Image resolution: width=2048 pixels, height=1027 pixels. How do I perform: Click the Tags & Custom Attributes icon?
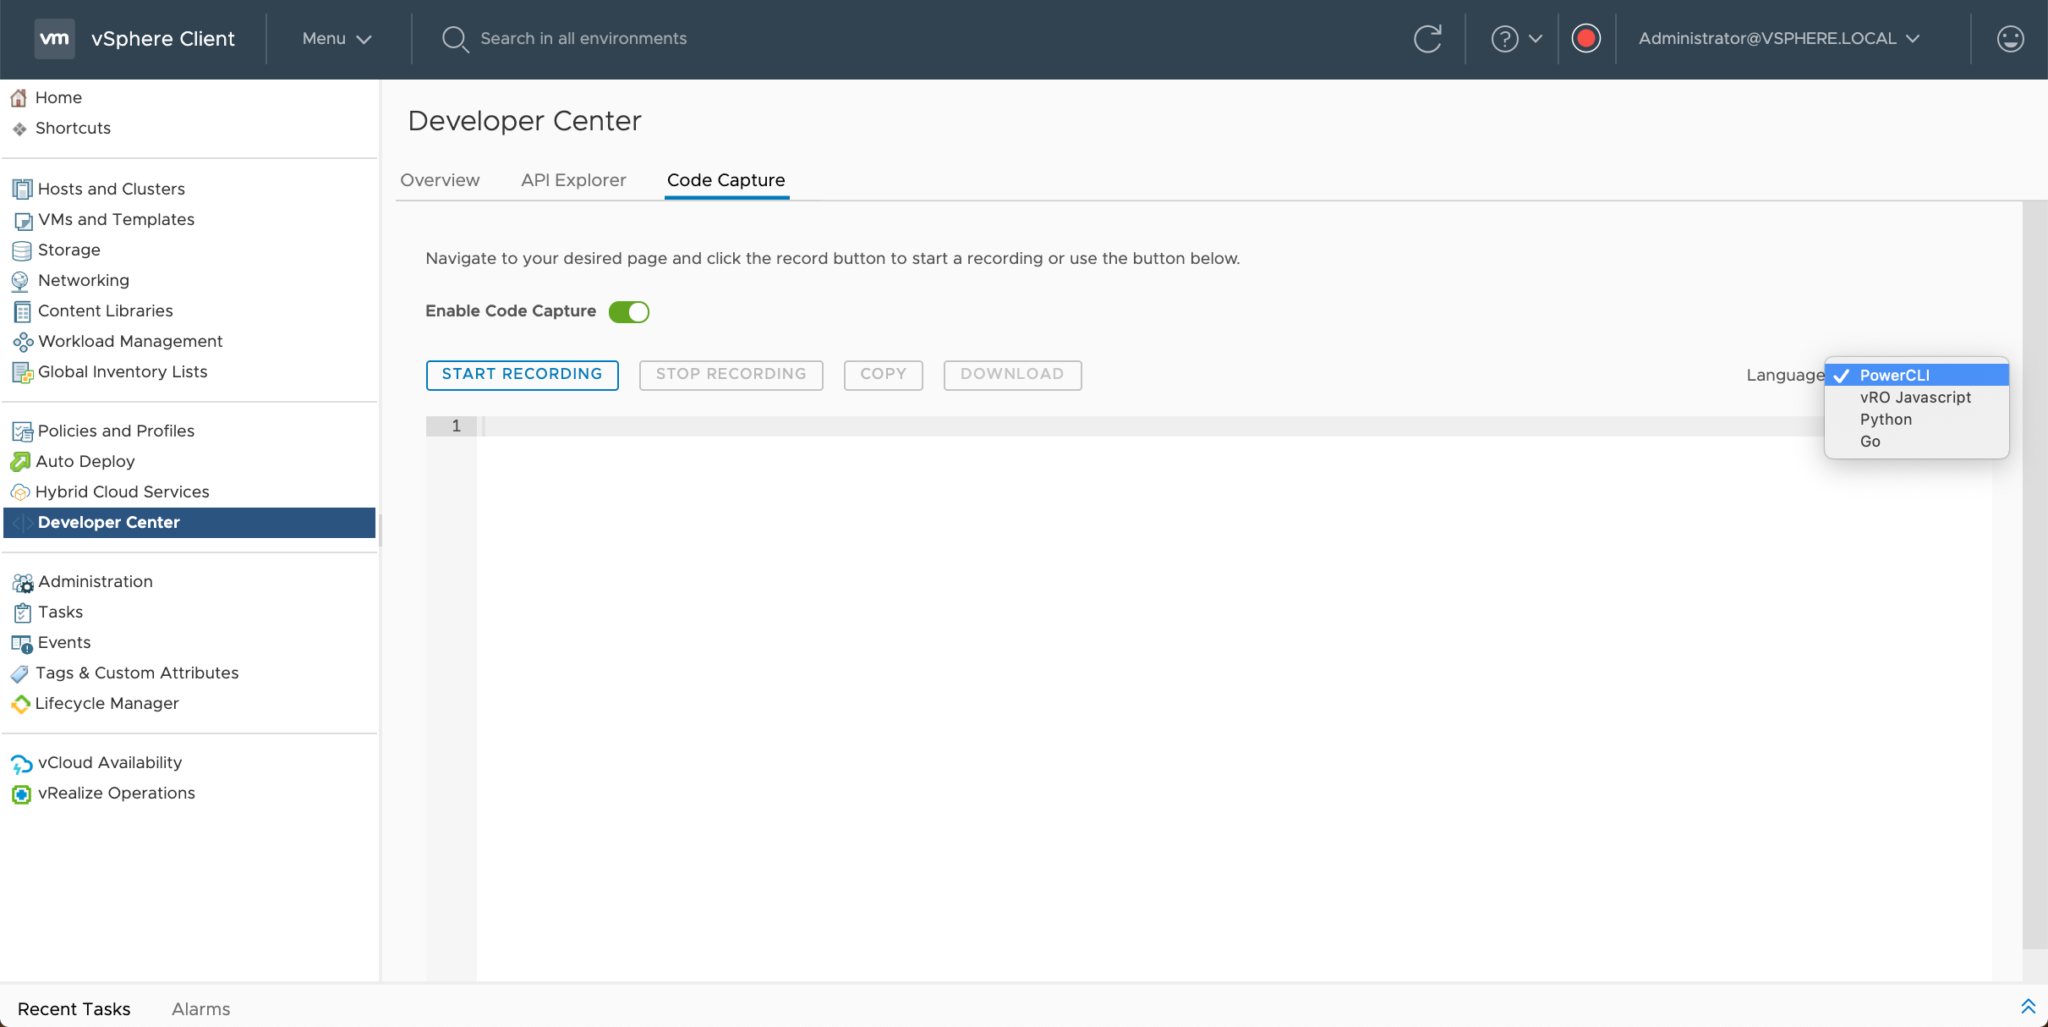click(x=20, y=674)
